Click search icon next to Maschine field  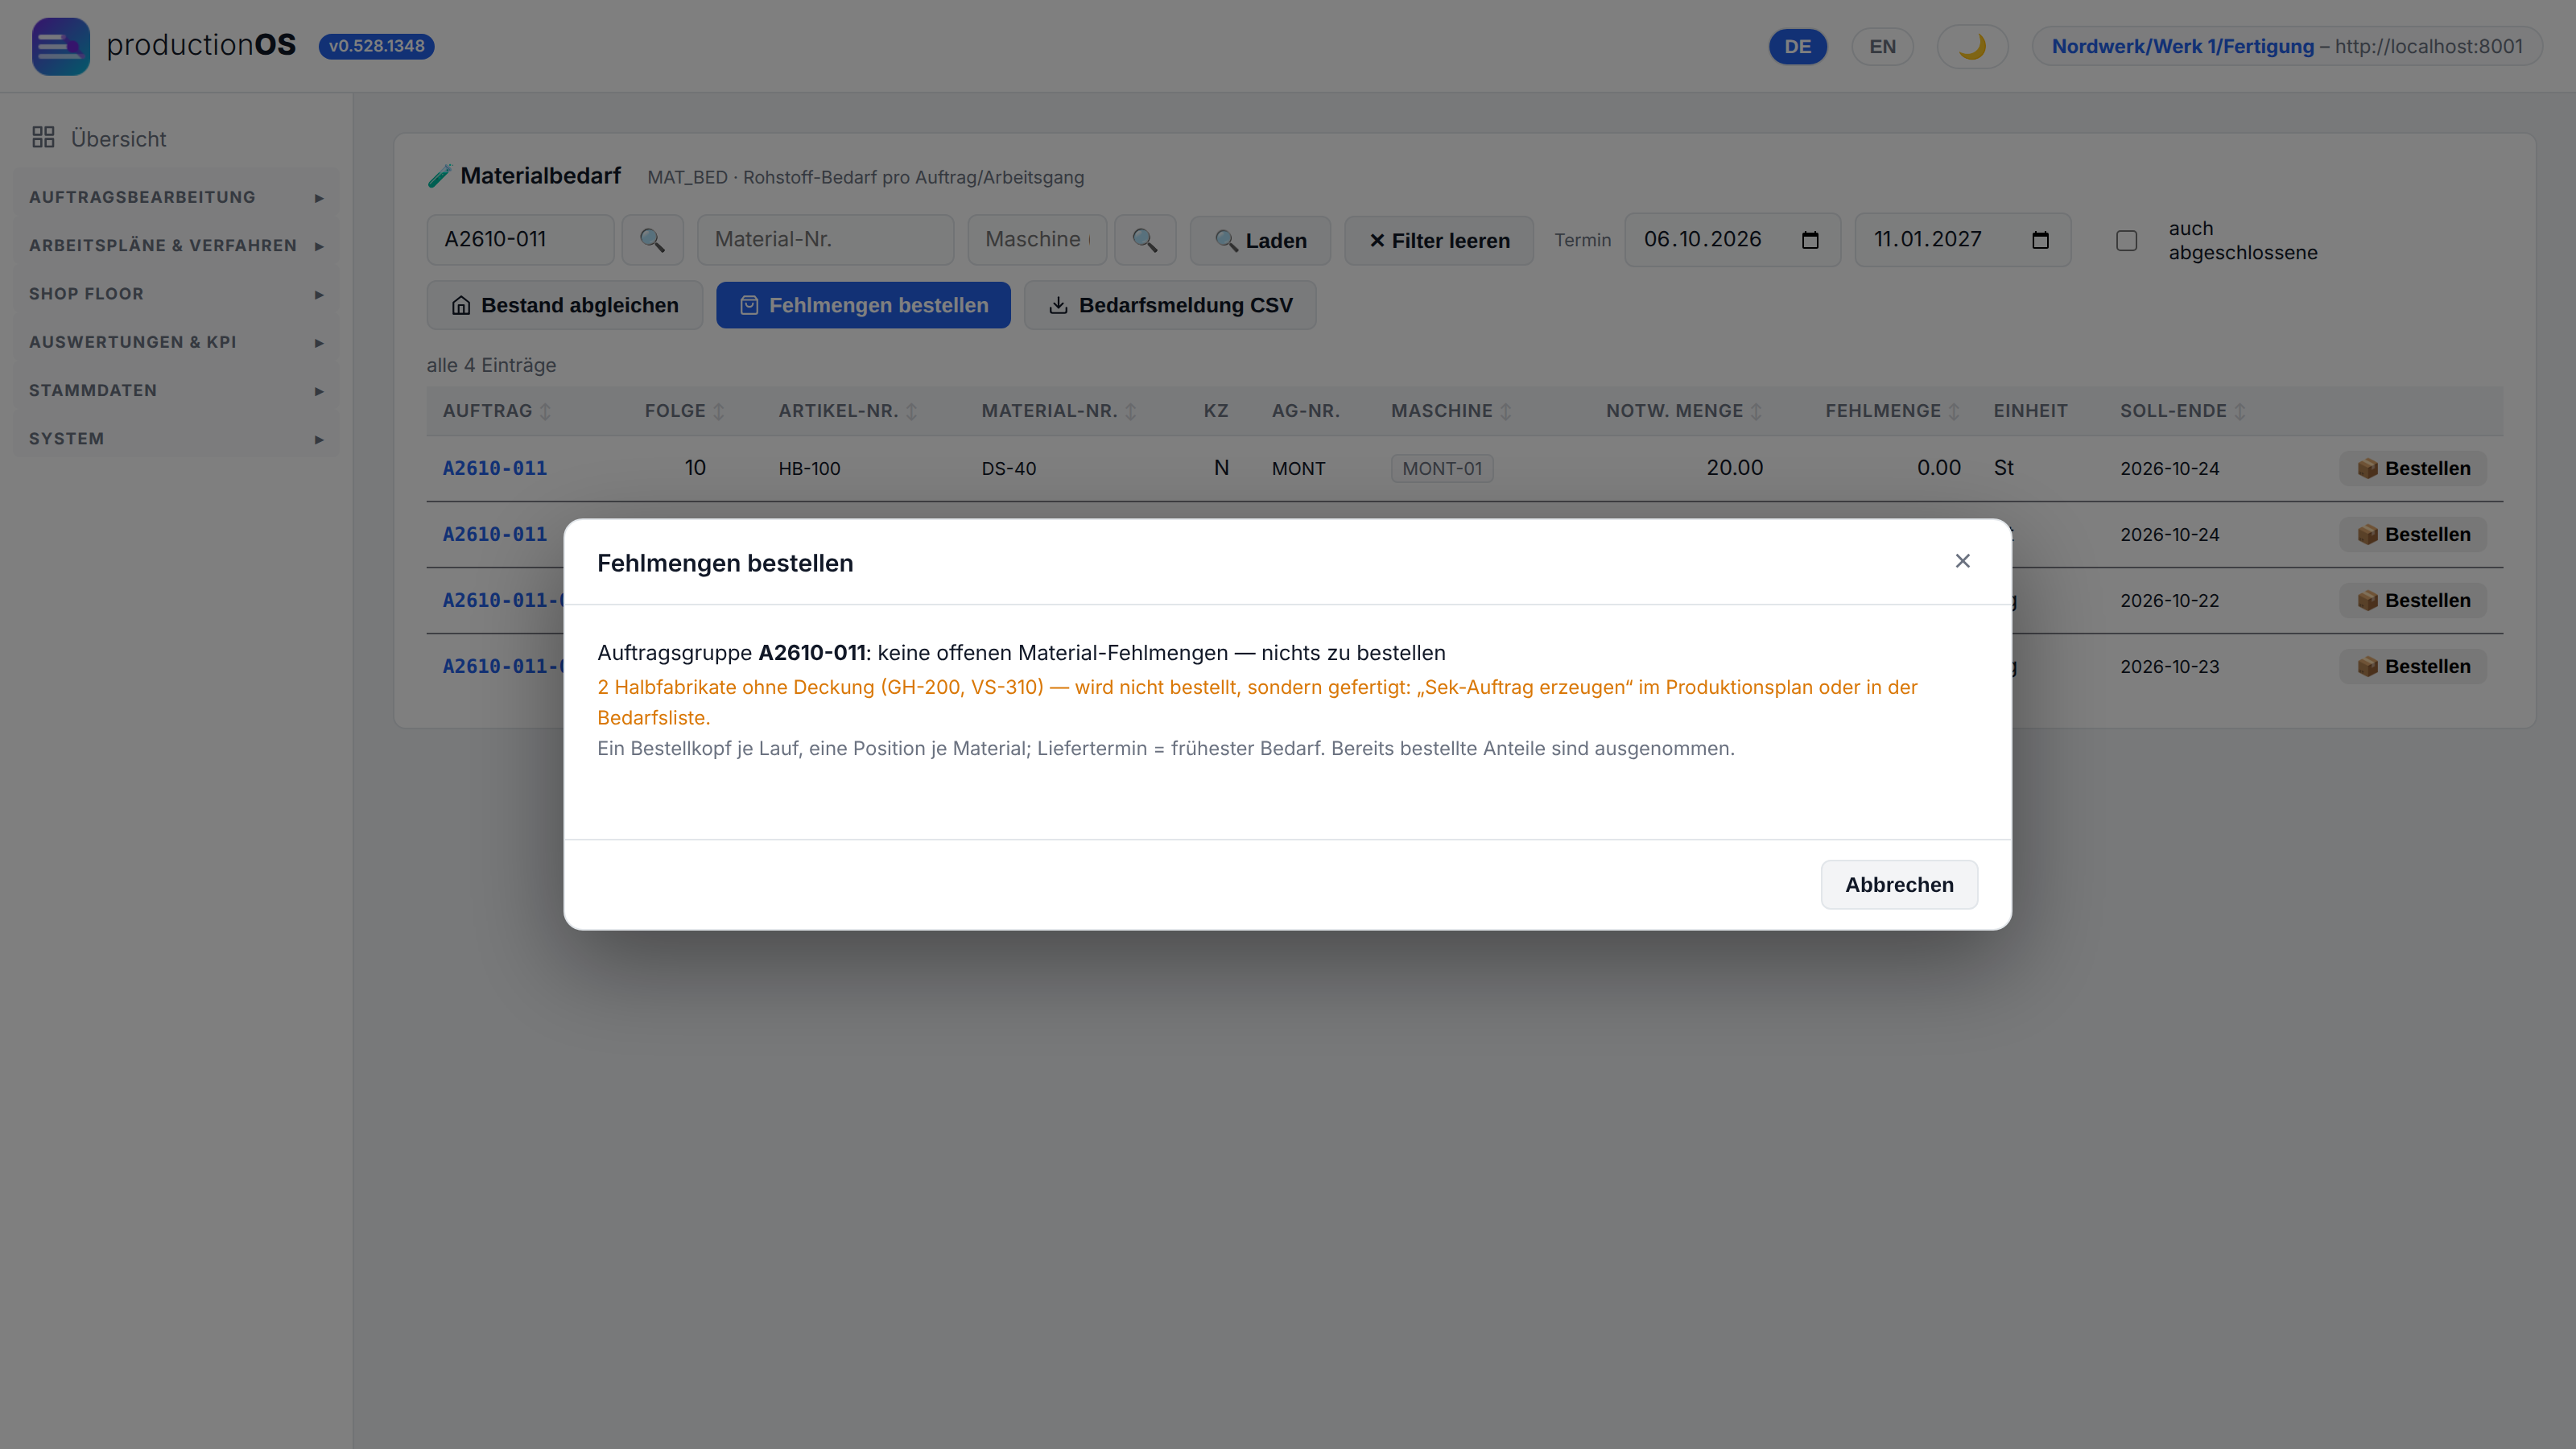(1145, 240)
